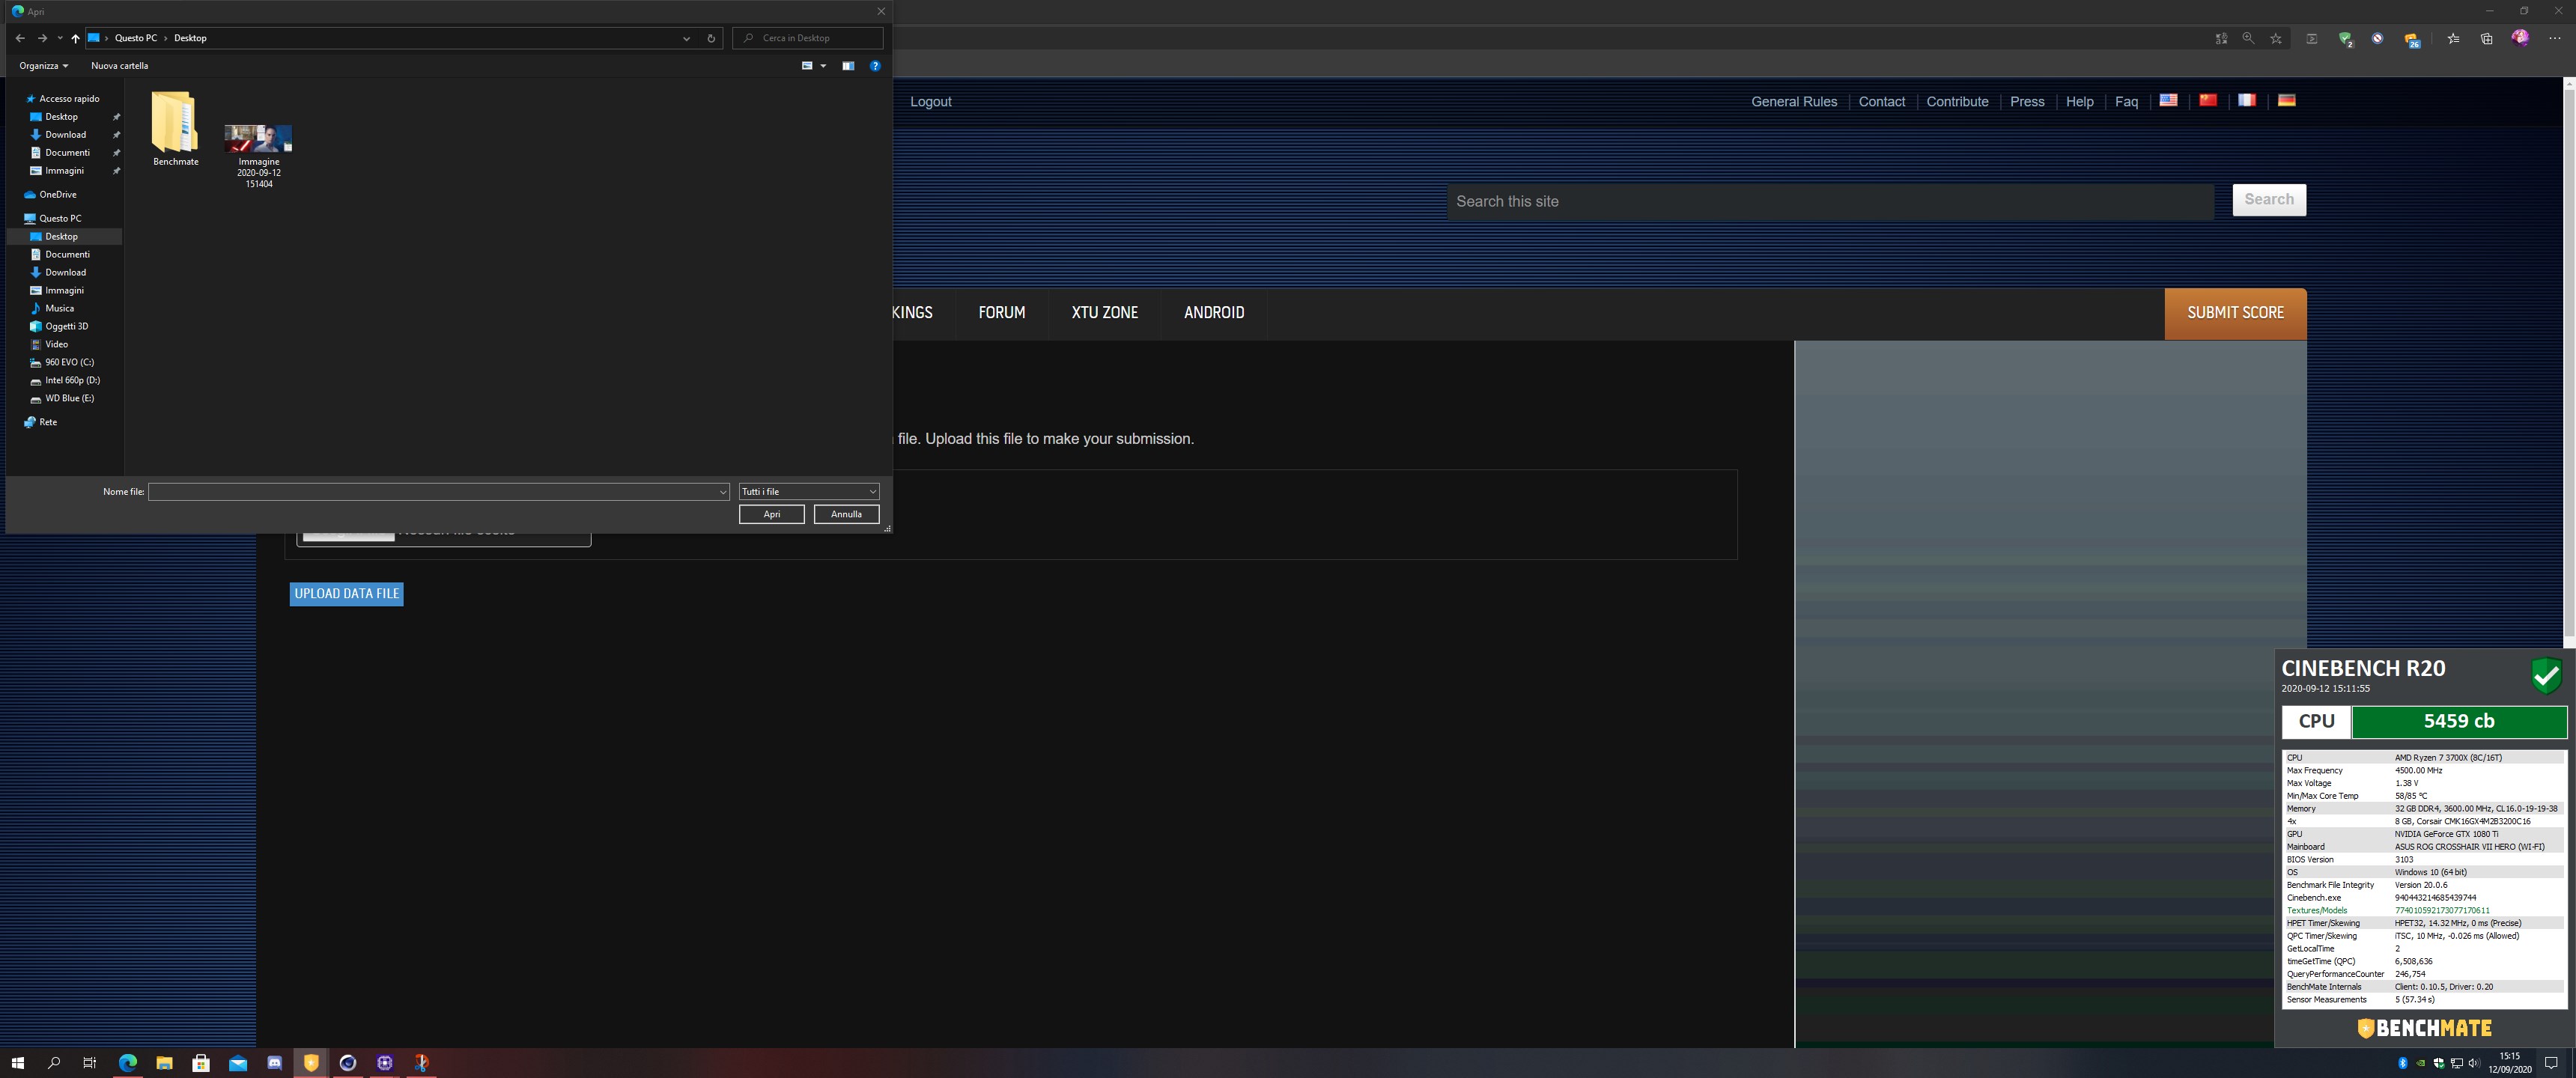The height and width of the screenshot is (1078, 2576).
Task: Open the XTU ZONE nav tab
Action: [x=1104, y=313]
